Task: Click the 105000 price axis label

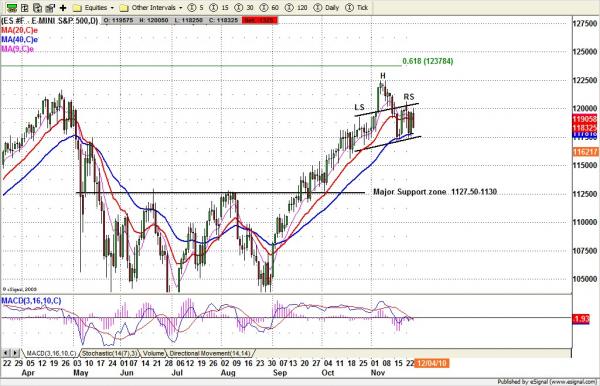Action: pyautogui.click(x=585, y=279)
